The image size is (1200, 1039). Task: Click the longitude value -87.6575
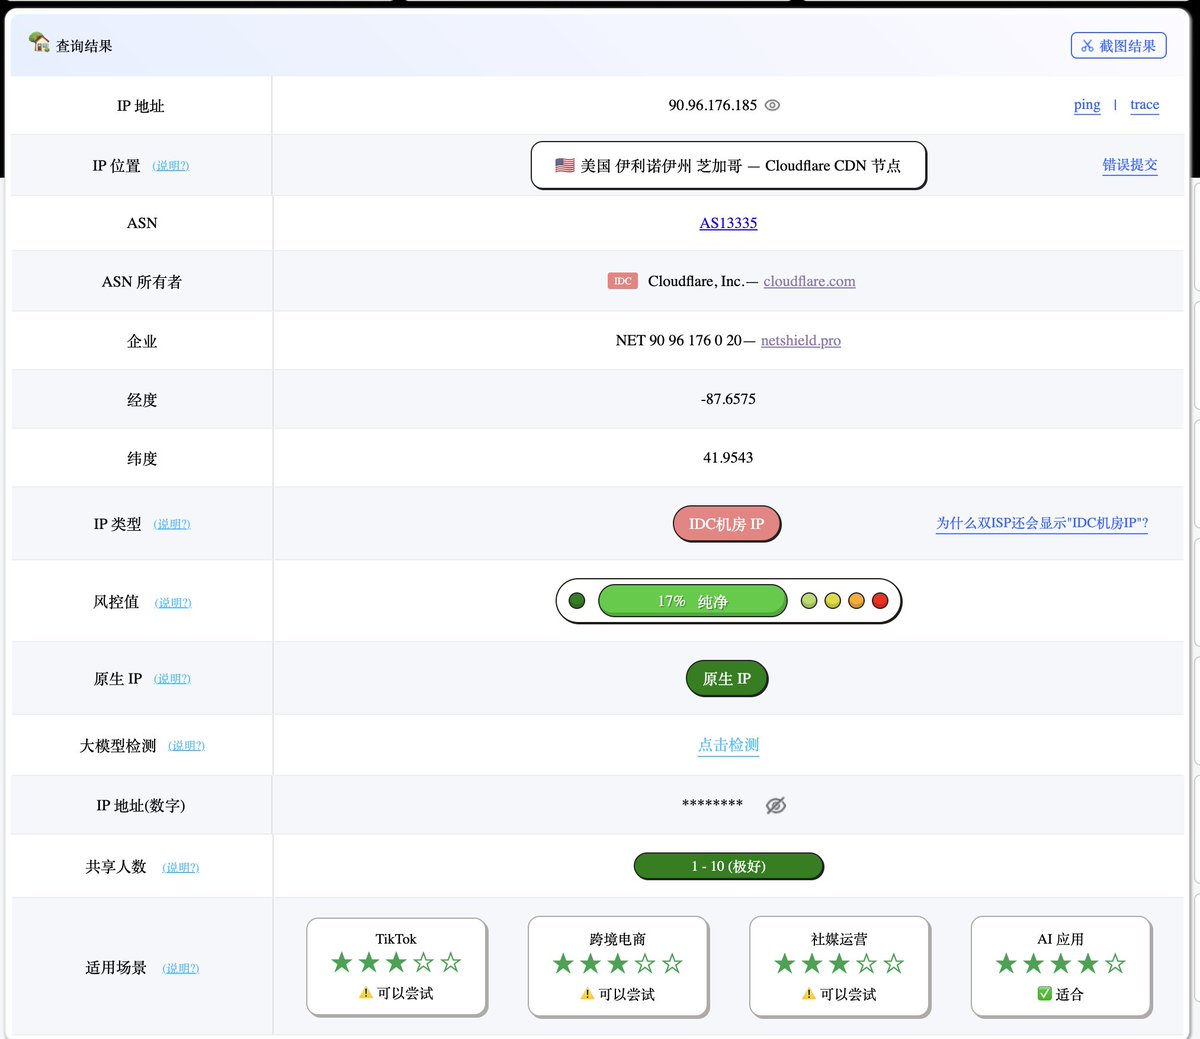[x=728, y=399]
